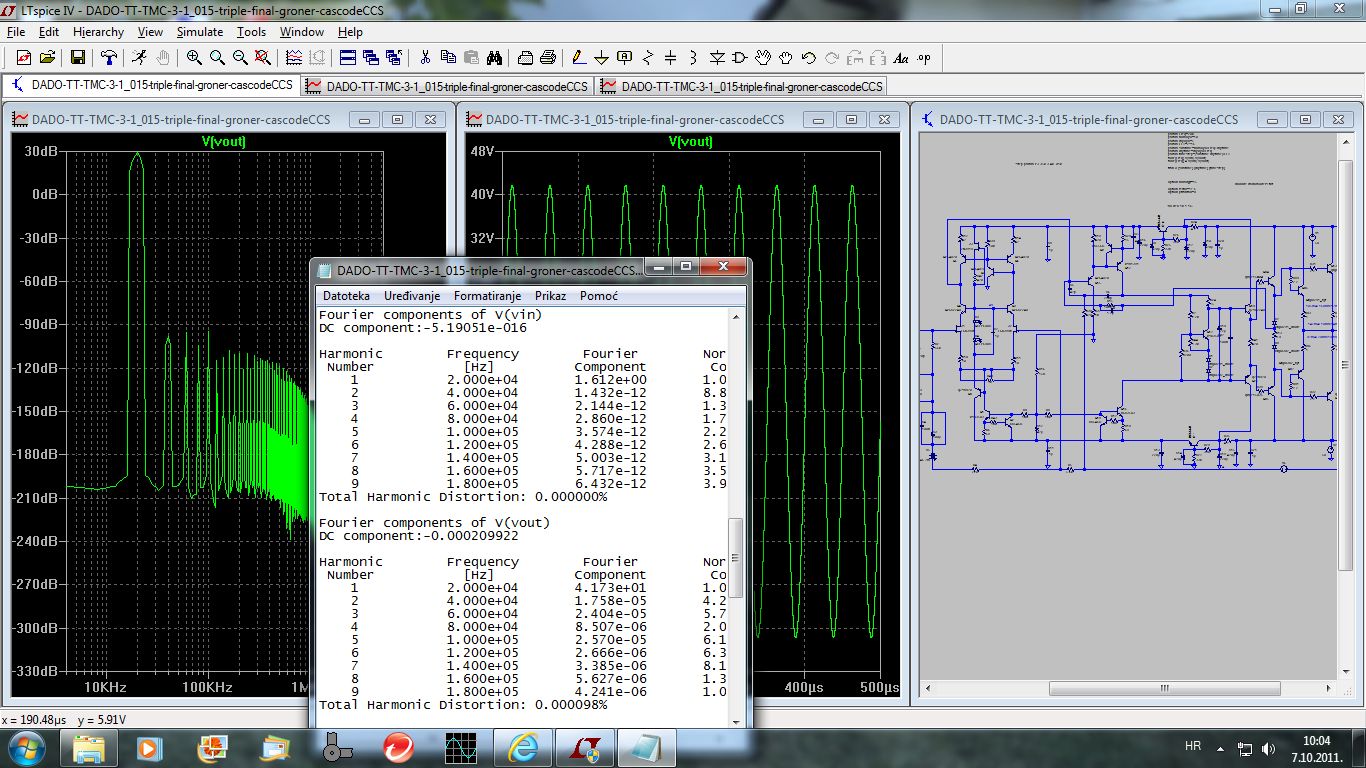Place a capacitor component

pyautogui.click(x=671, y=57)
